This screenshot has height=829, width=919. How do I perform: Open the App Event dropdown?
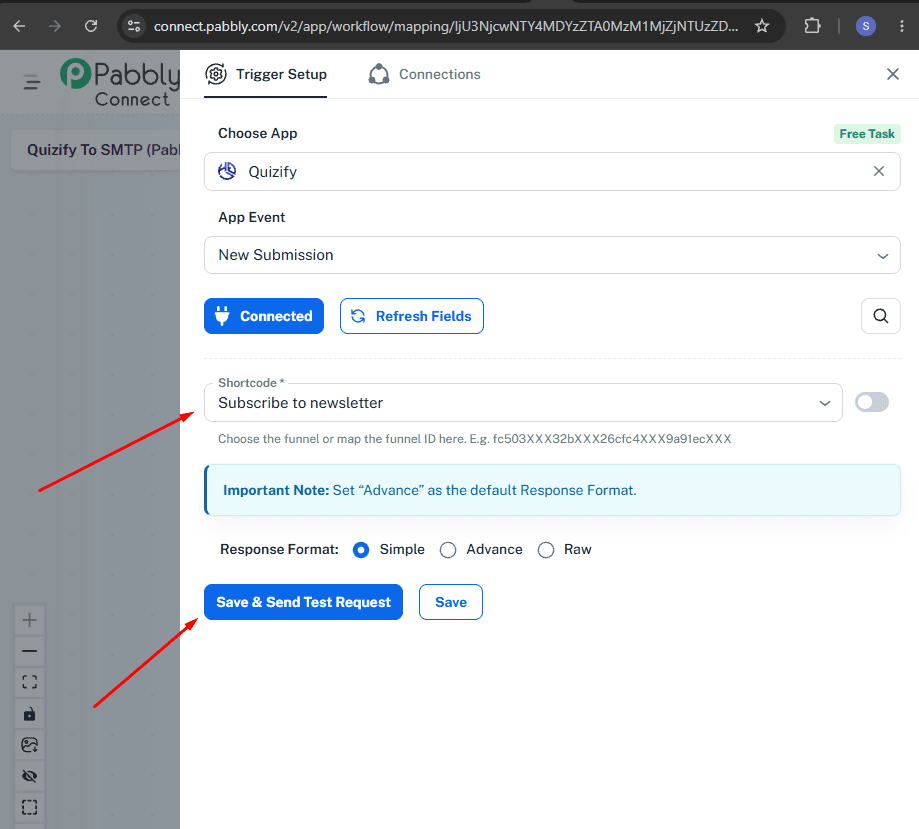(x=552, y=255)
